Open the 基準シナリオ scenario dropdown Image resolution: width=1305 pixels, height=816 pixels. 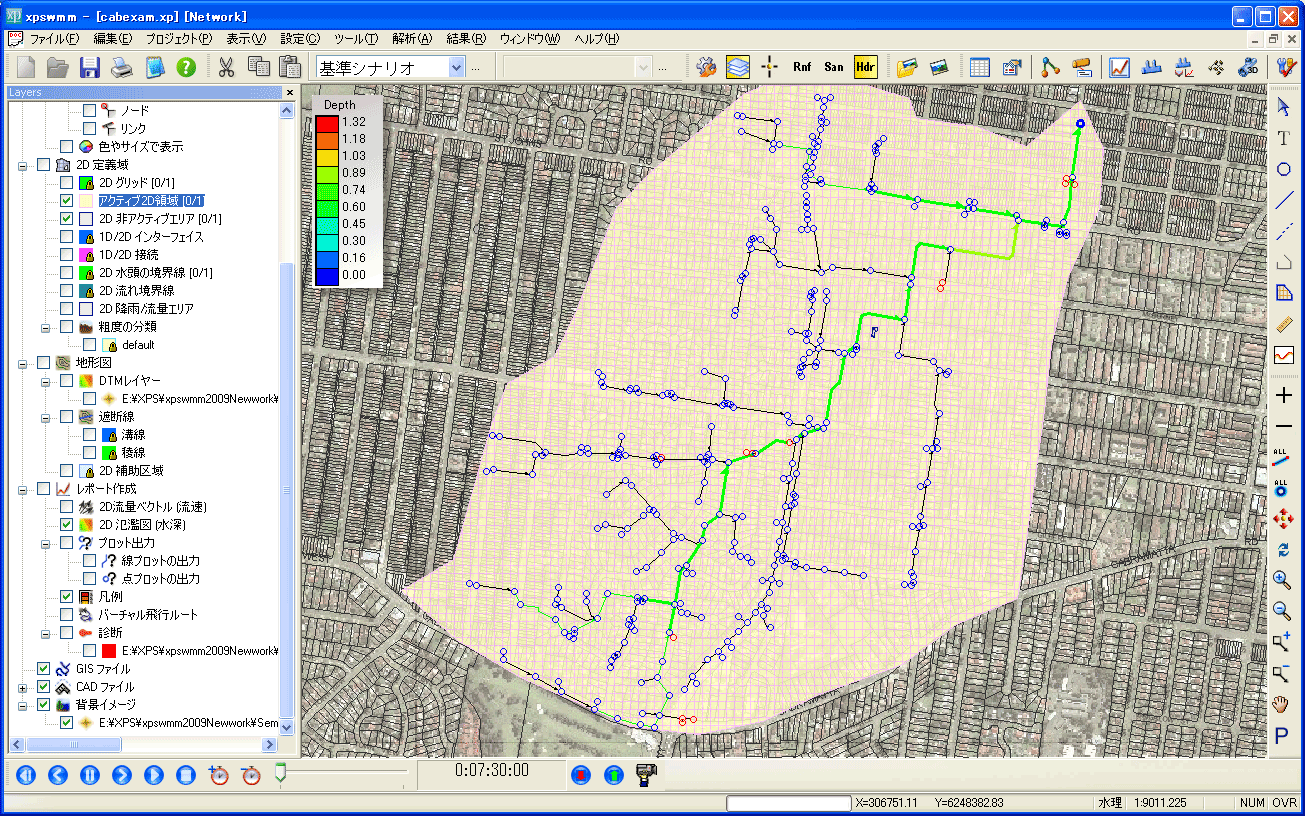pyautogui.click(x=457, y=68)
